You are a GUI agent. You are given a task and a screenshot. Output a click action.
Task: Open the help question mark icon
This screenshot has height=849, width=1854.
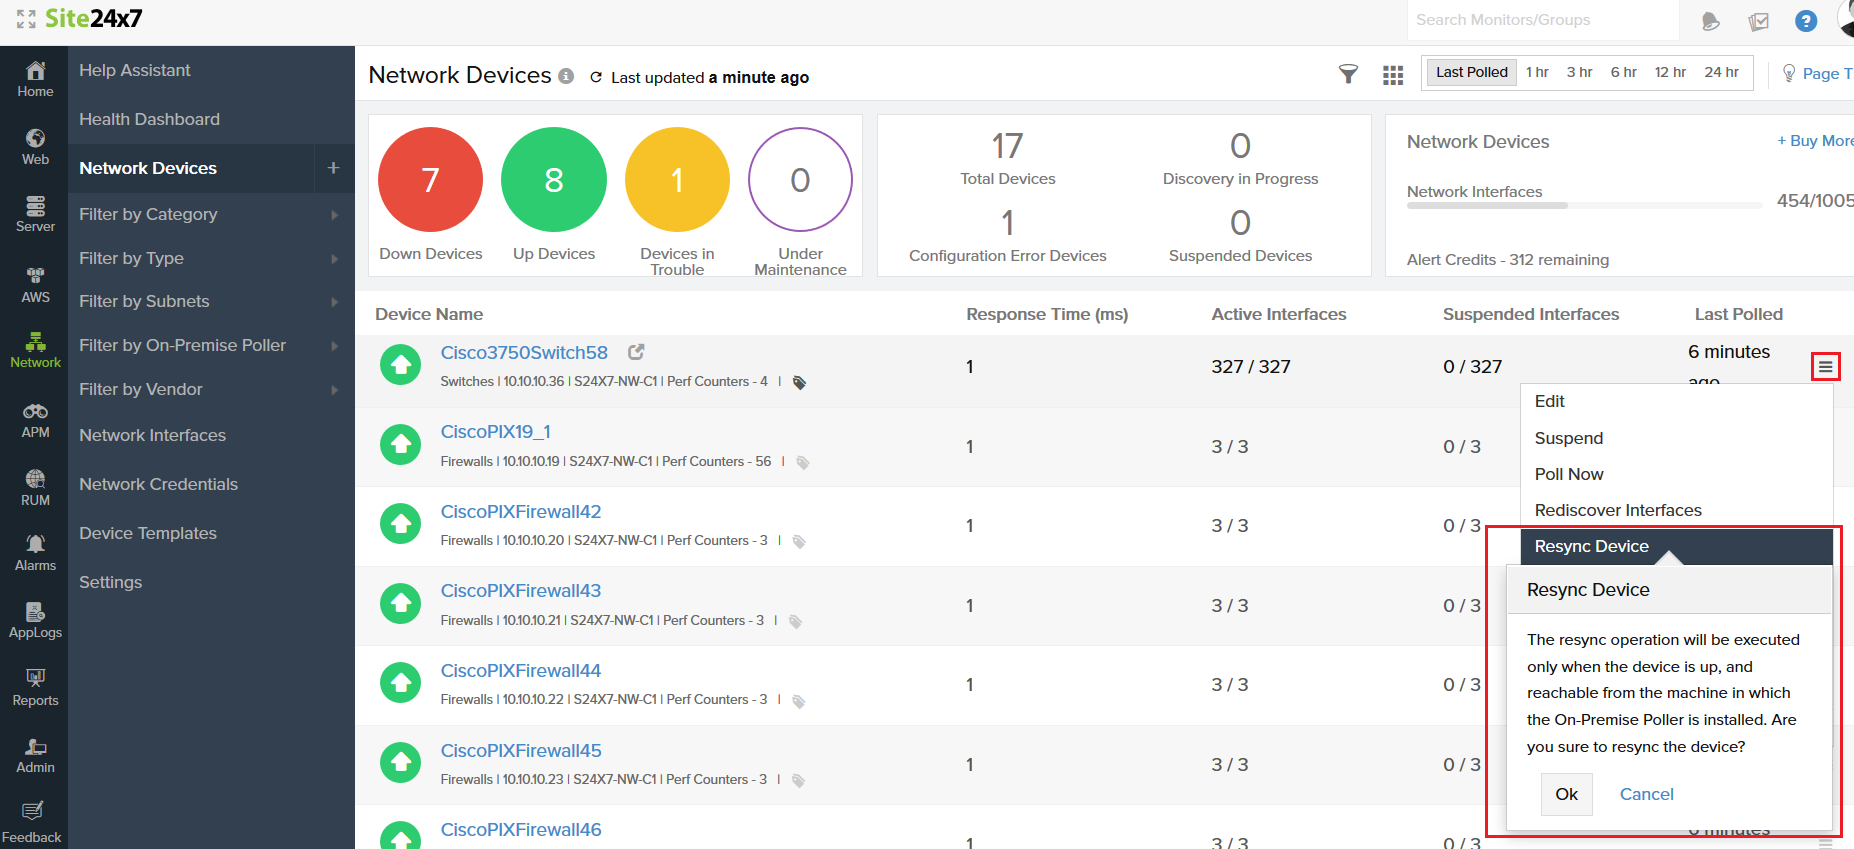pos(1805,21)
